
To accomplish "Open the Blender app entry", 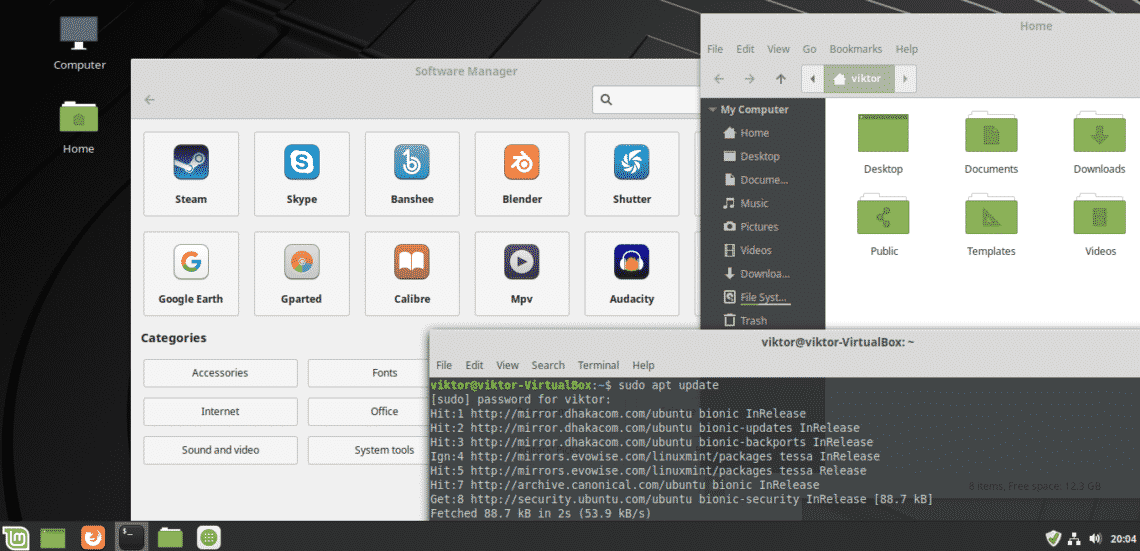I will point(521,173).
